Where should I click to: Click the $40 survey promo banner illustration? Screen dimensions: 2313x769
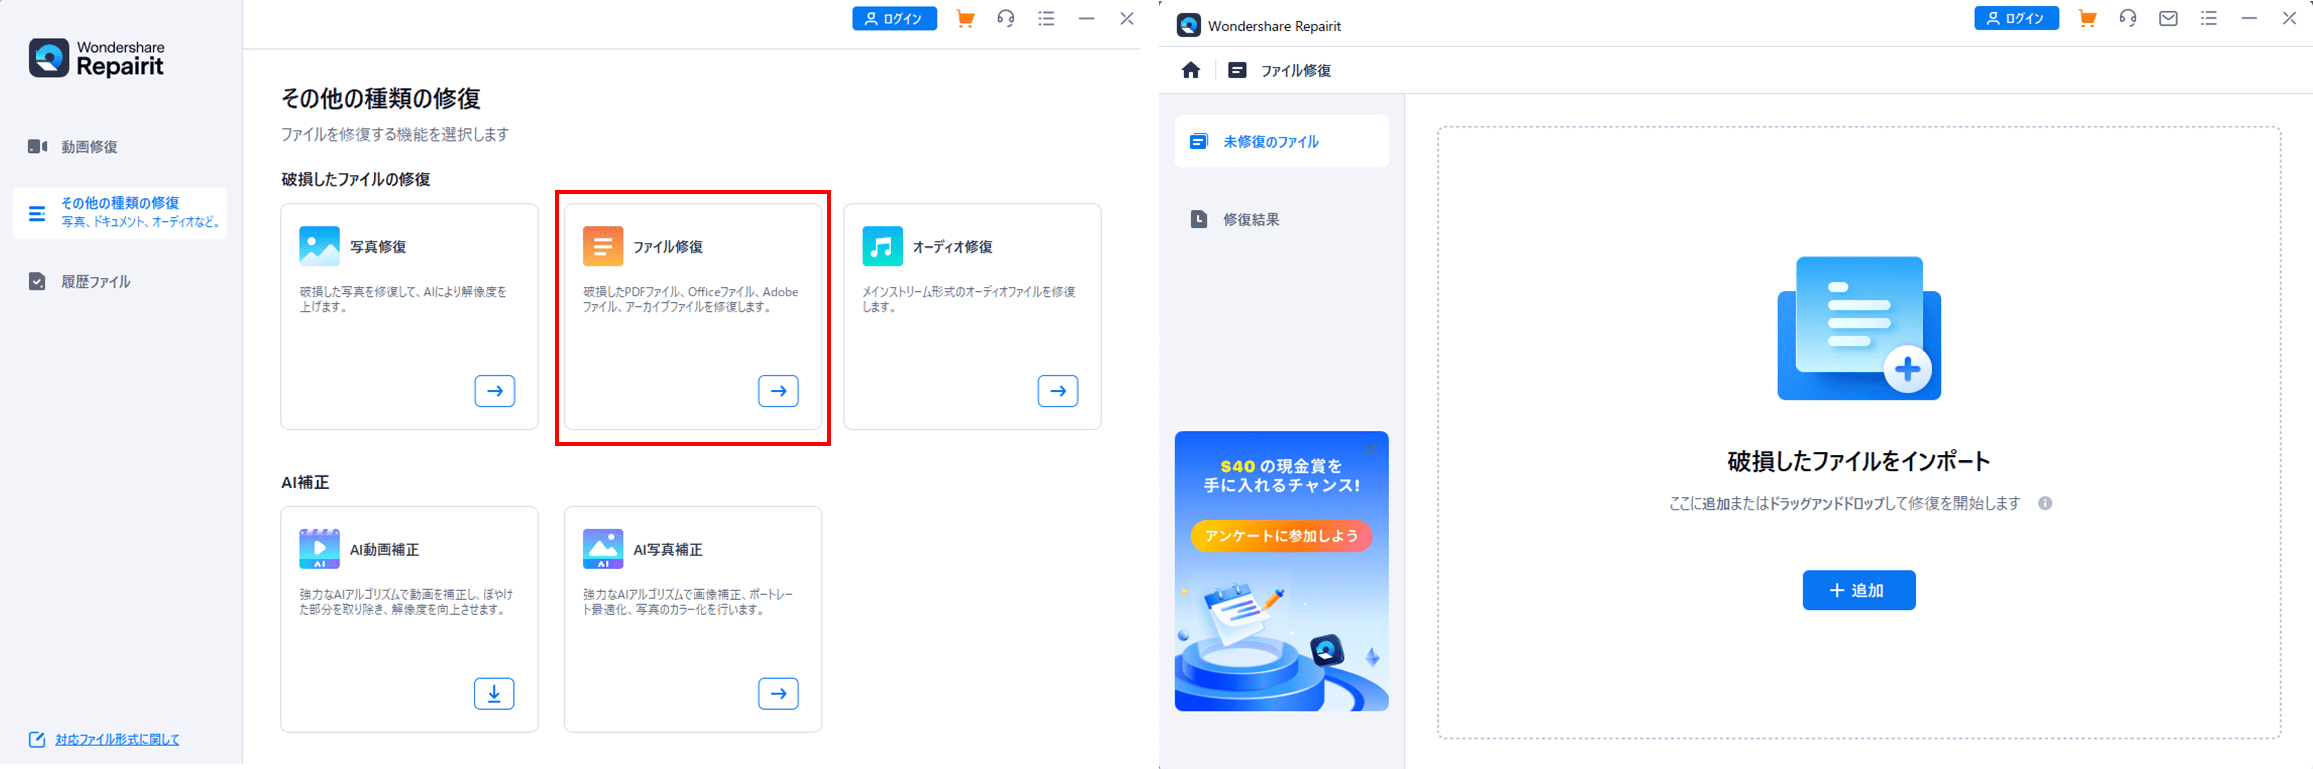tap(1281, 640)
